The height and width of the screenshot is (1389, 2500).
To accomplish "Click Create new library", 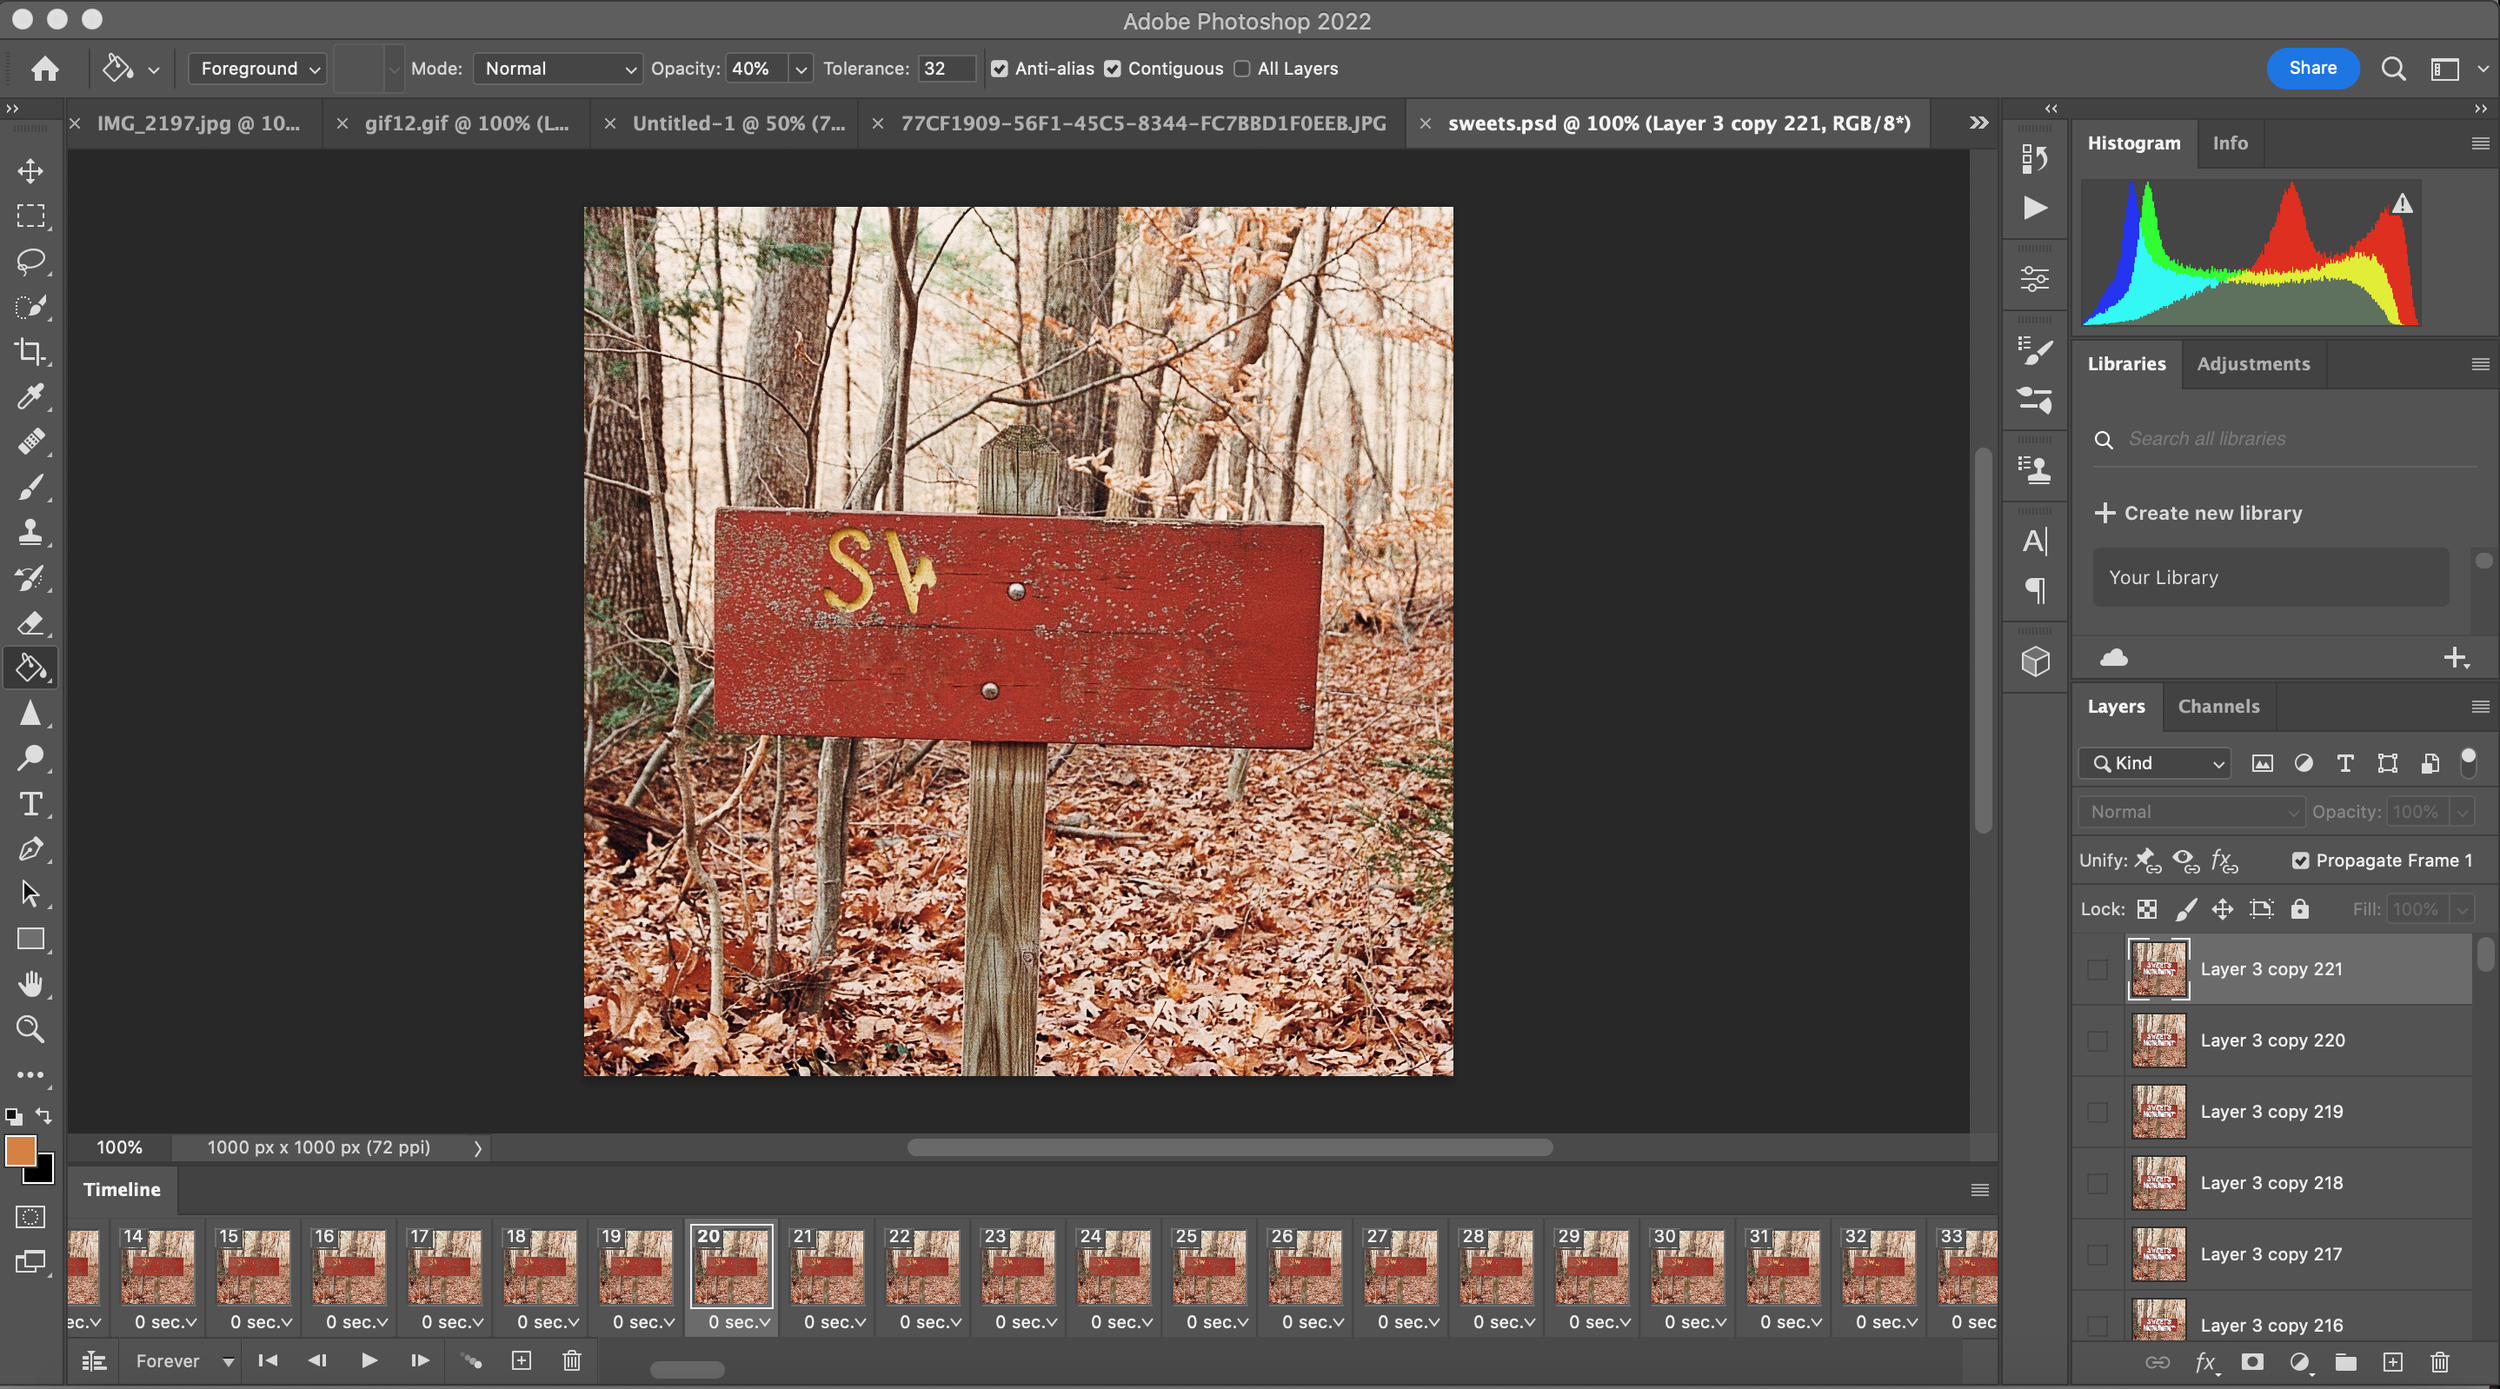I will pos(2198,513).
